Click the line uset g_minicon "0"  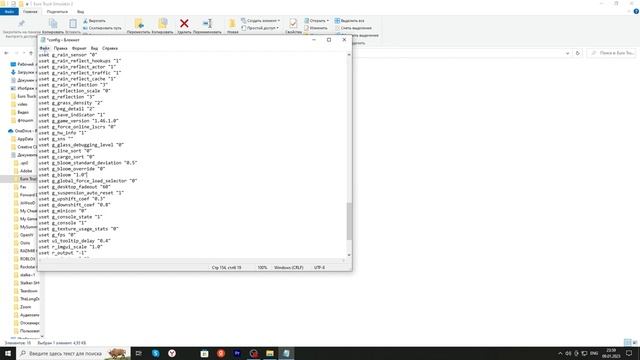click(62, 211)
